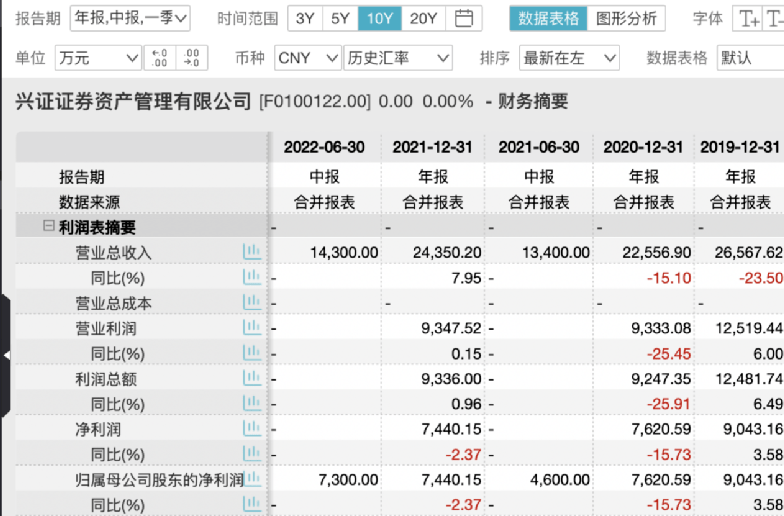Collapse the 利润表摘要 section

(48, 227)
